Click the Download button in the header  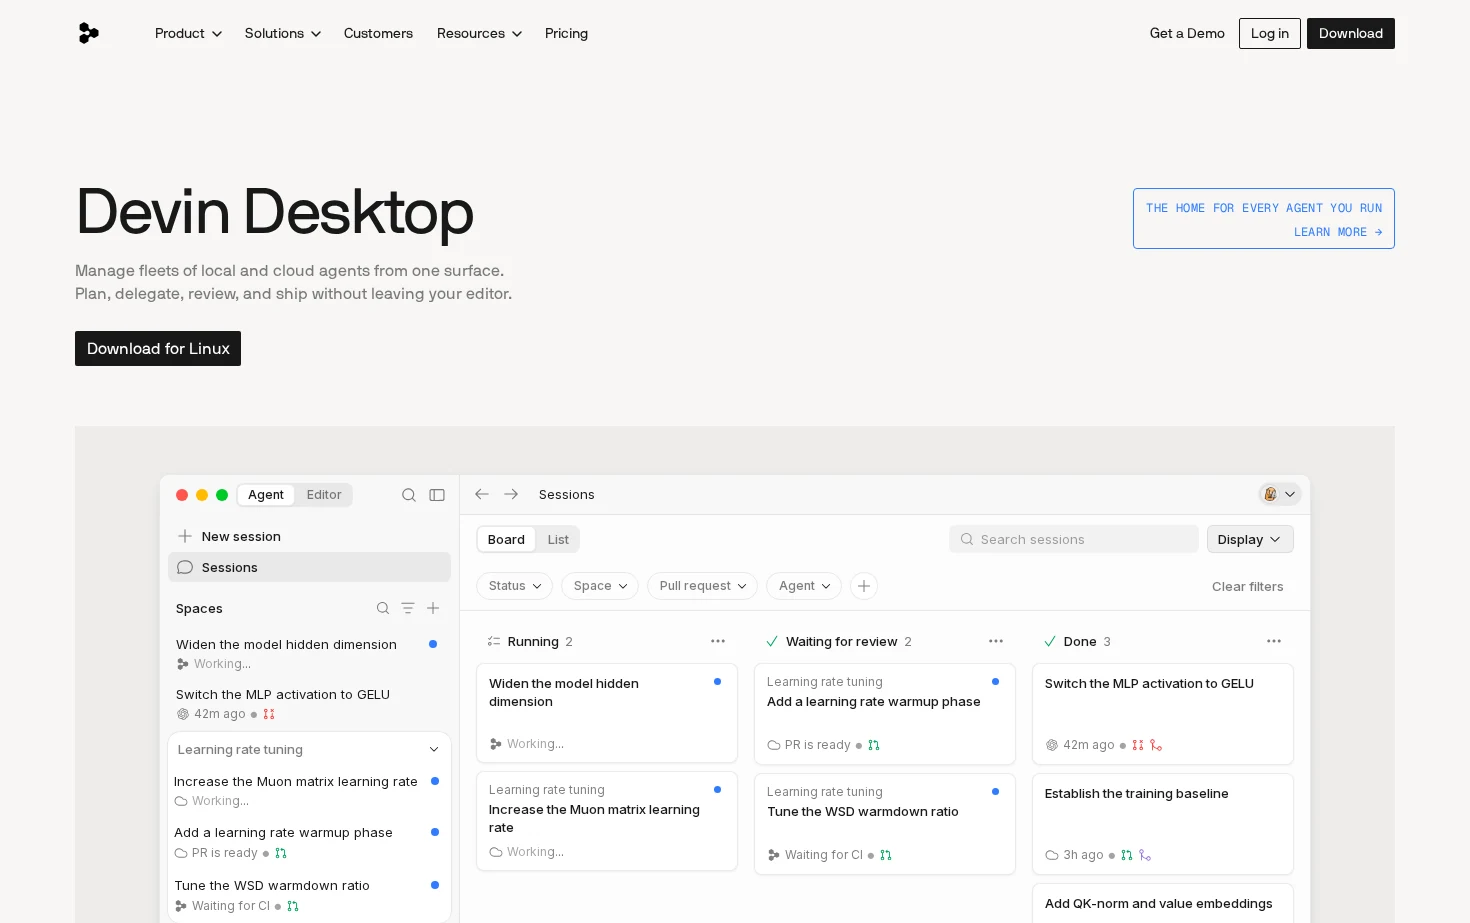point(1351,33)
